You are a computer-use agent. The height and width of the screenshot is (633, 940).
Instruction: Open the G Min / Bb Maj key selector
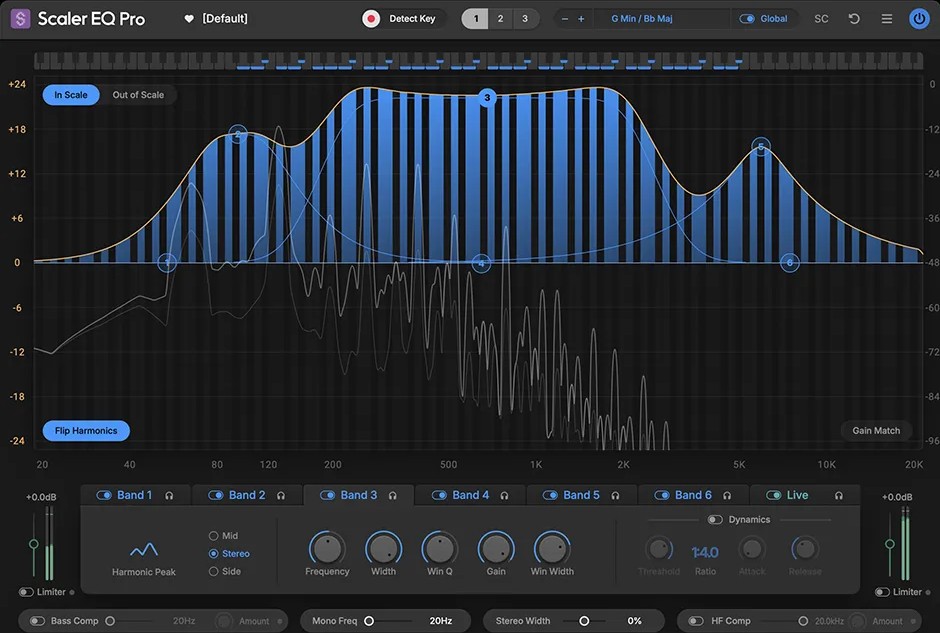(641, 19)
